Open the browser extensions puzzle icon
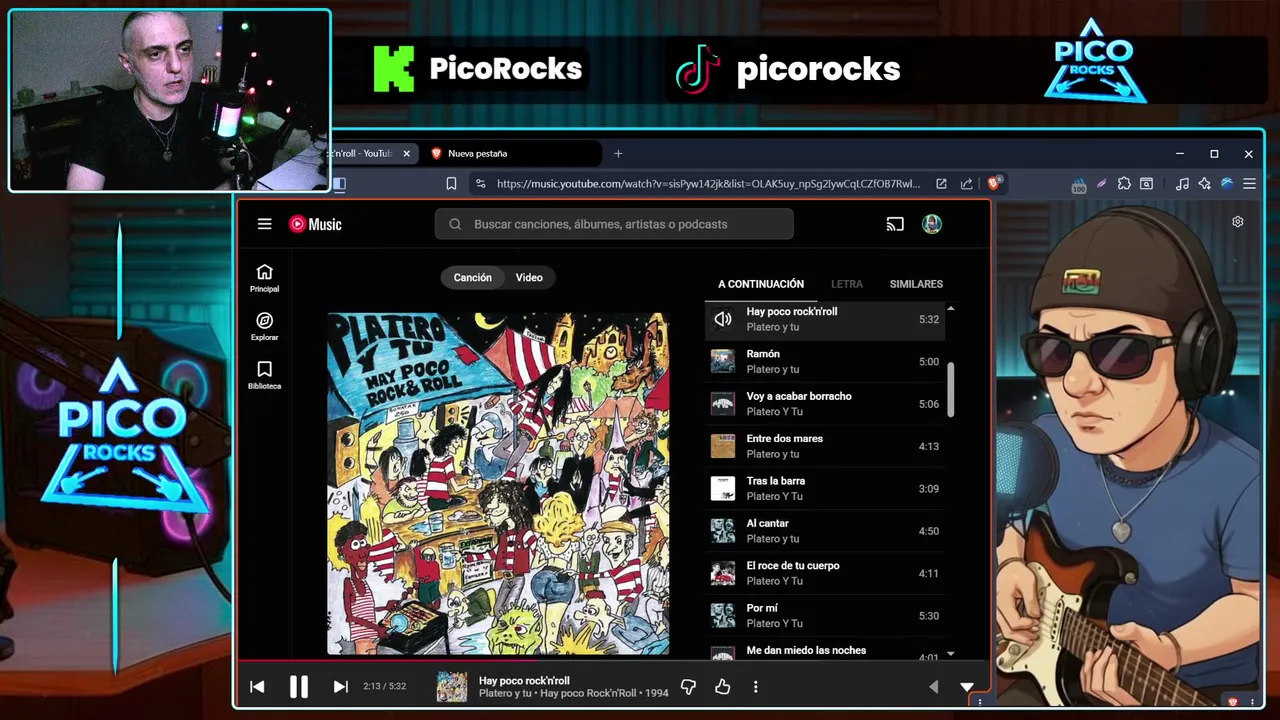1280x720 pixels. (1124, 184)
